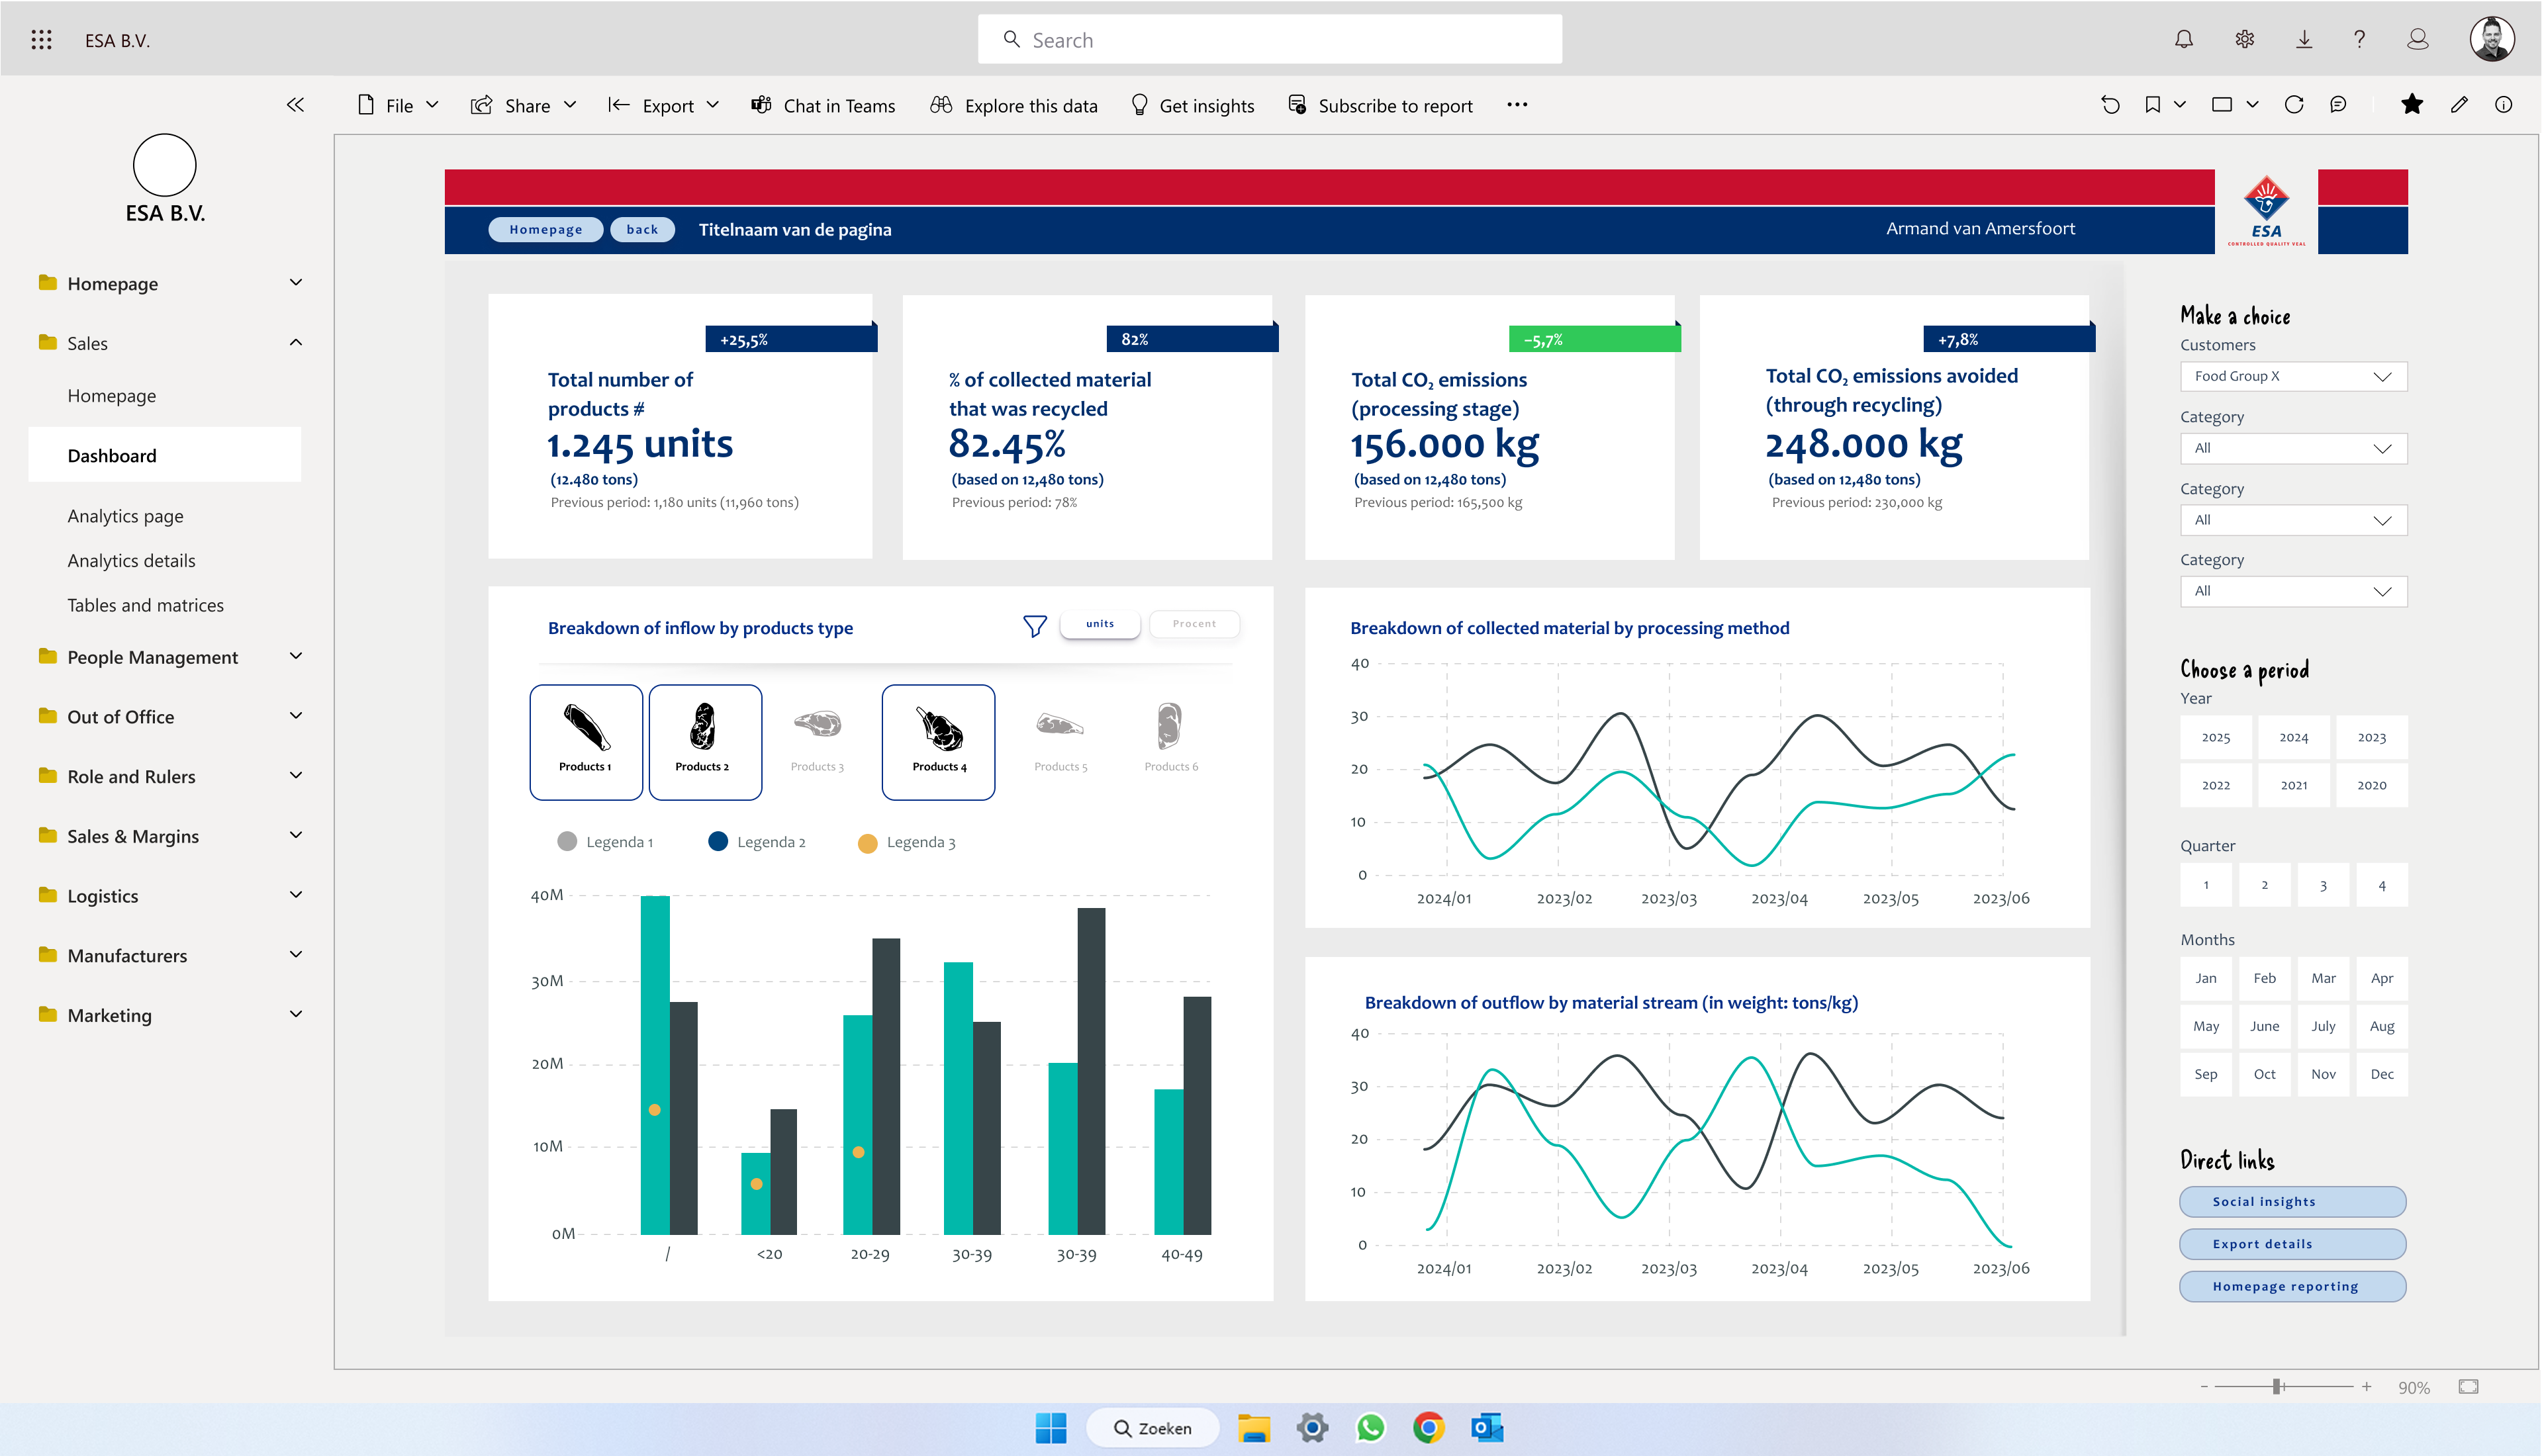Open the app launcher grid icon

[41, 40]
